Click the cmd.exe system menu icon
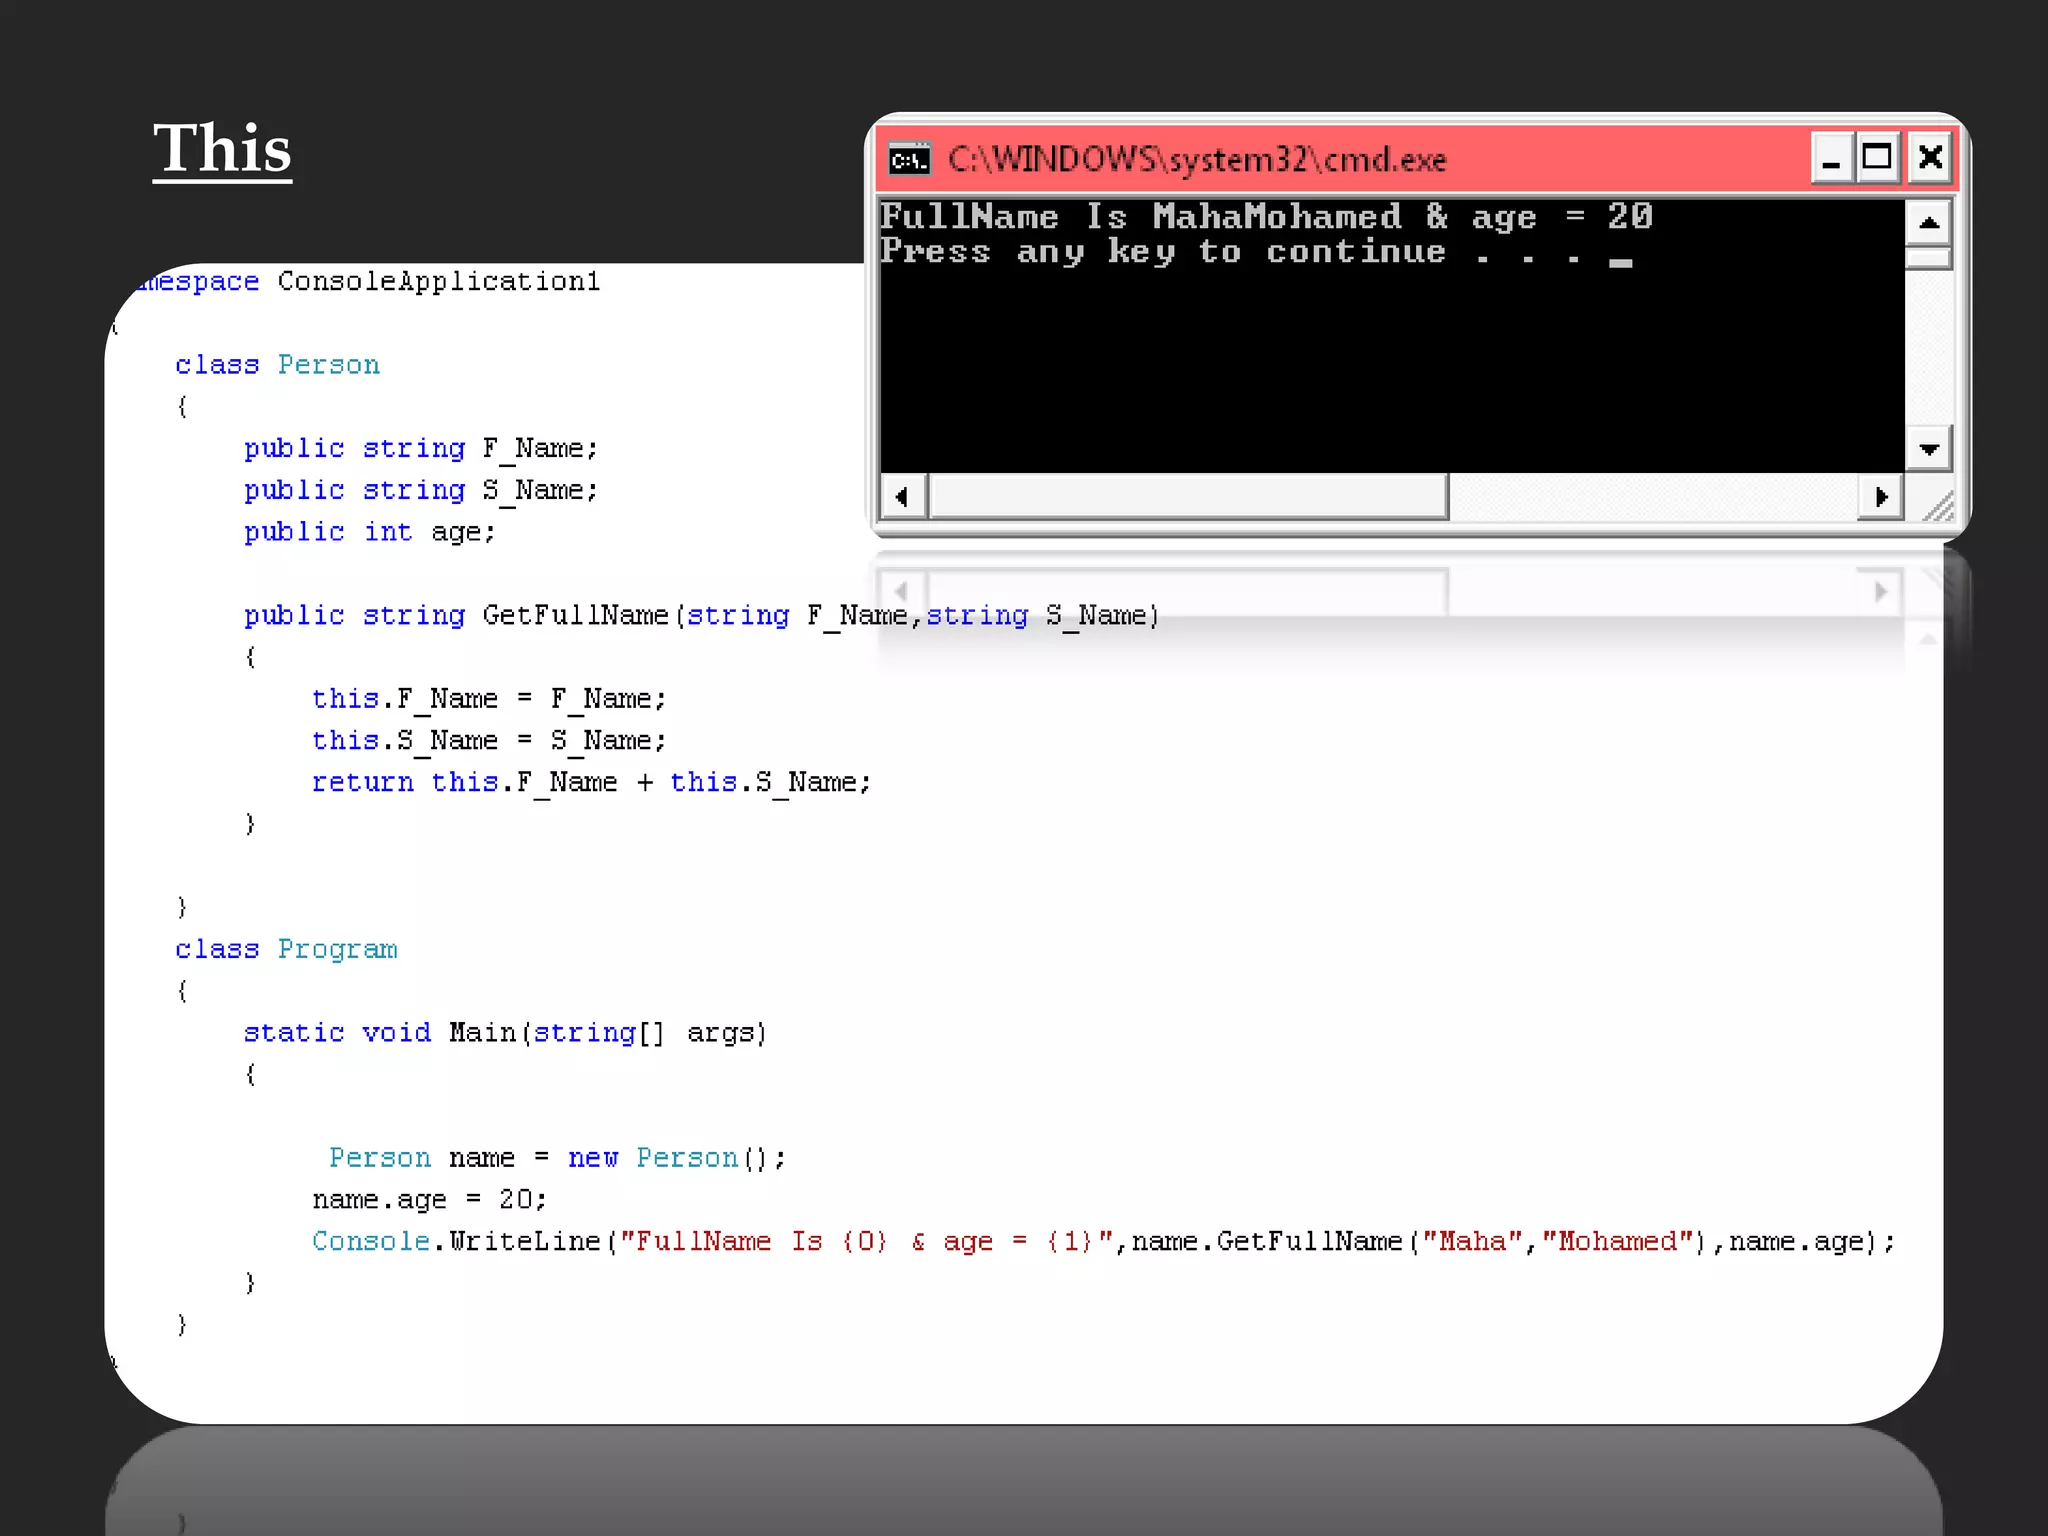 pos(909,160)
